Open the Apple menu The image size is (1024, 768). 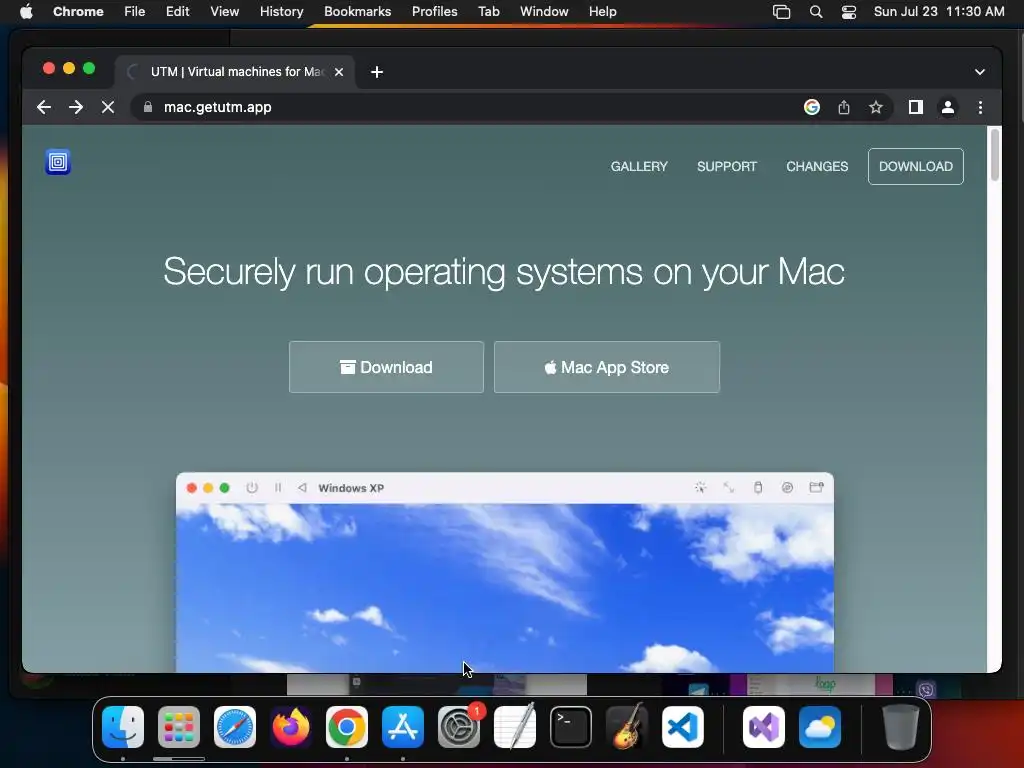[26, 12]
